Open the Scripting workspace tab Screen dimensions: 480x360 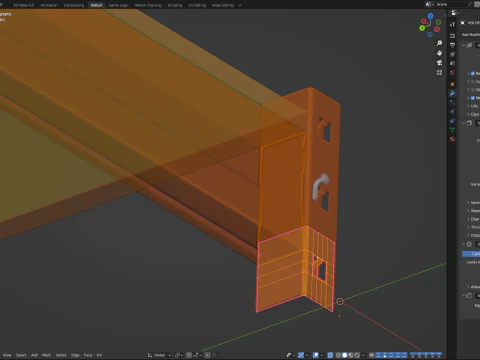point(175,5)
